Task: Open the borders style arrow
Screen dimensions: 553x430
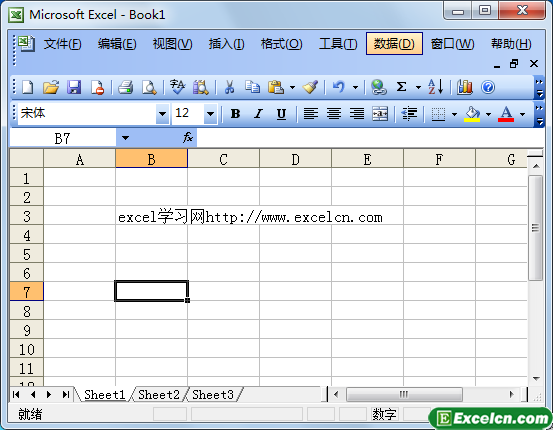Action: (454, 114)
